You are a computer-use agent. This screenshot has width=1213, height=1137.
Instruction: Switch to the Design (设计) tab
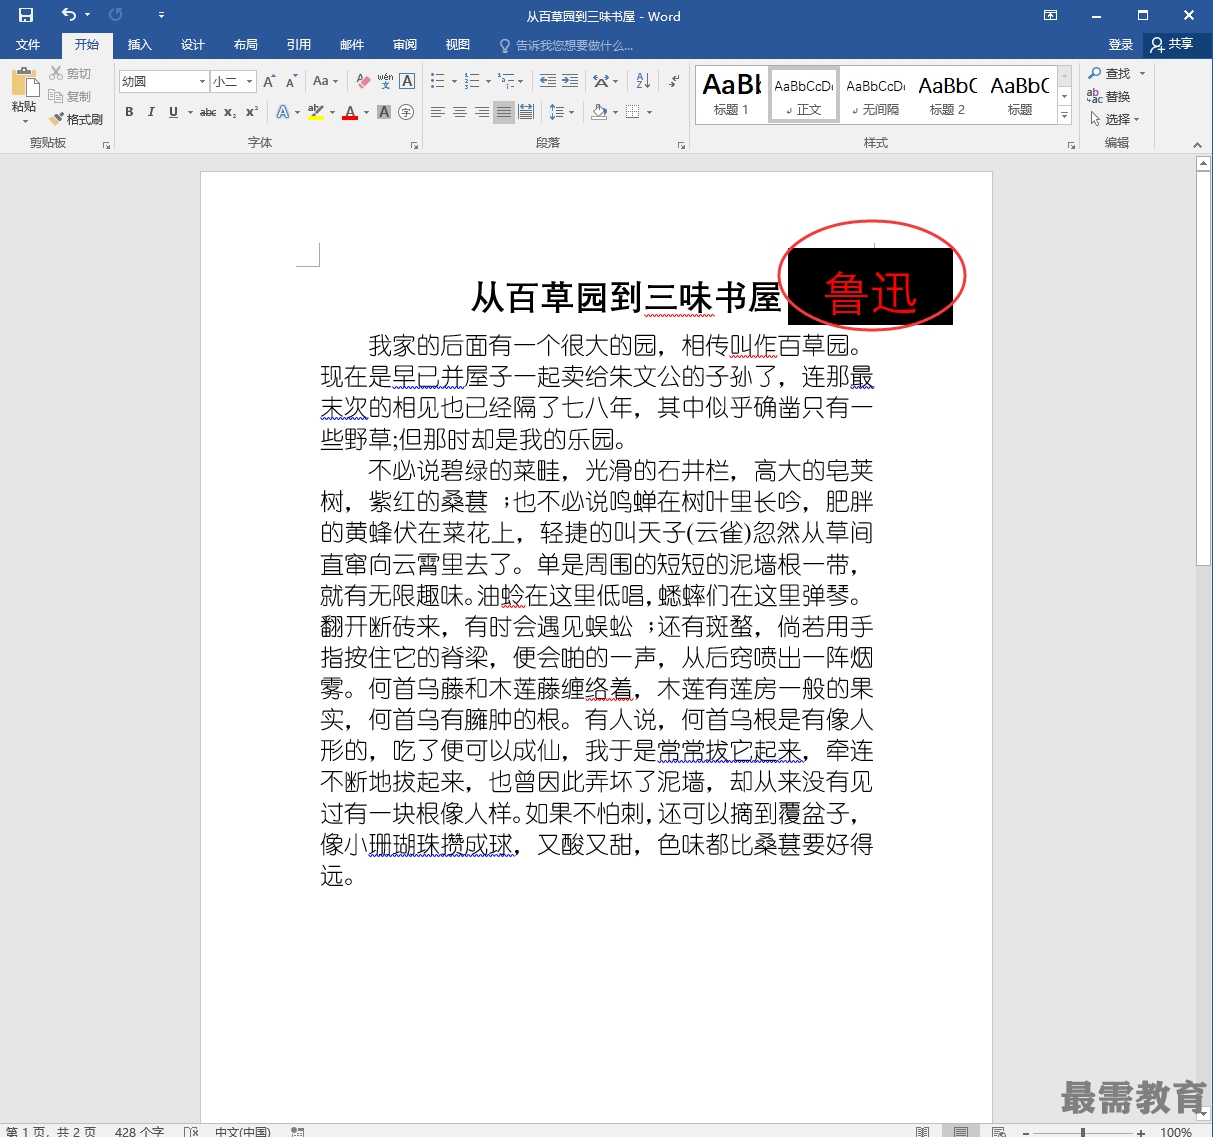point(193,44)
